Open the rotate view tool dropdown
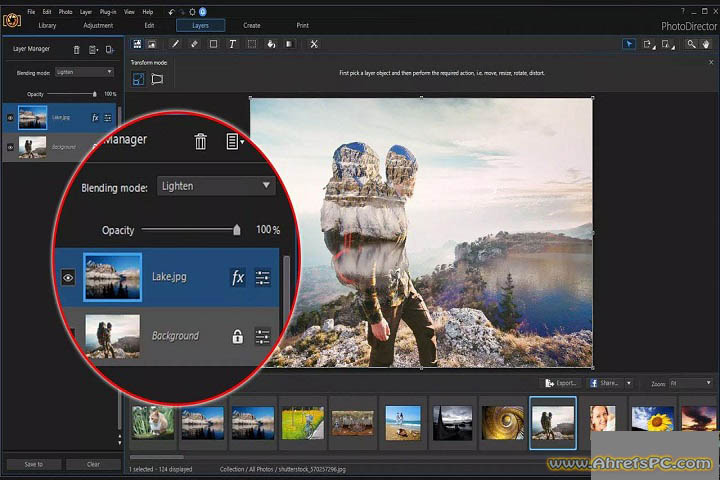This screenshot has height=480, width=720. (x=648, y=44)
